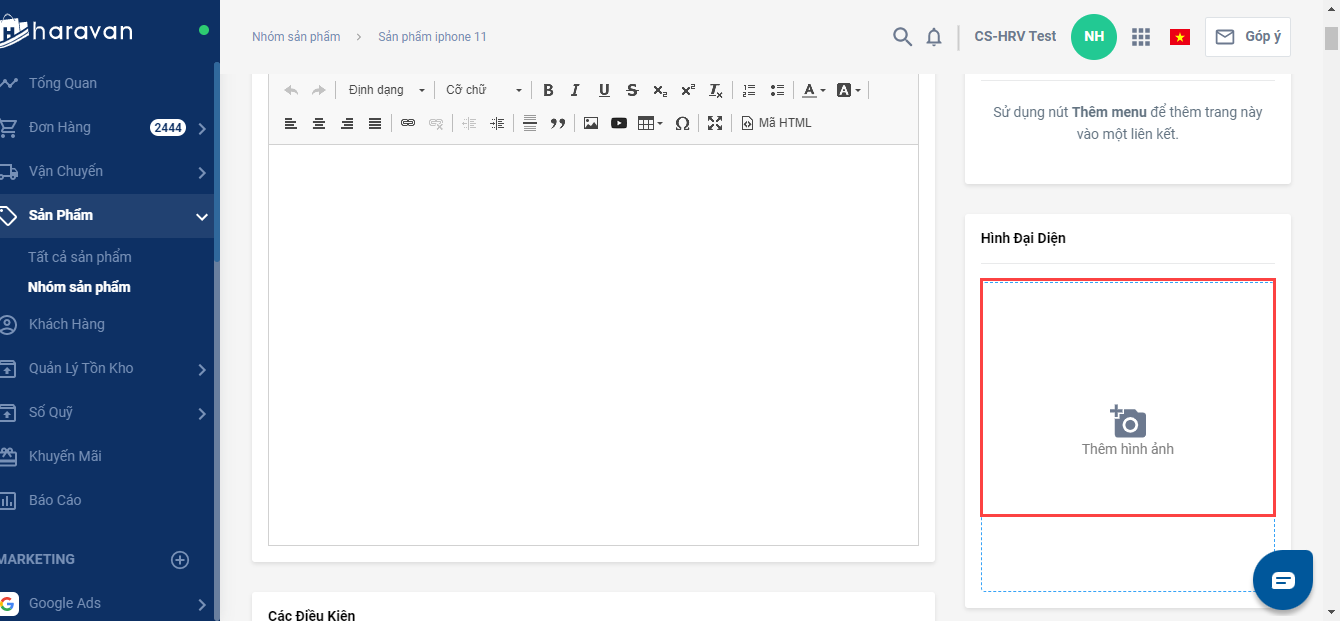
Task: Open the search magnifier in header
Action: 902,37
